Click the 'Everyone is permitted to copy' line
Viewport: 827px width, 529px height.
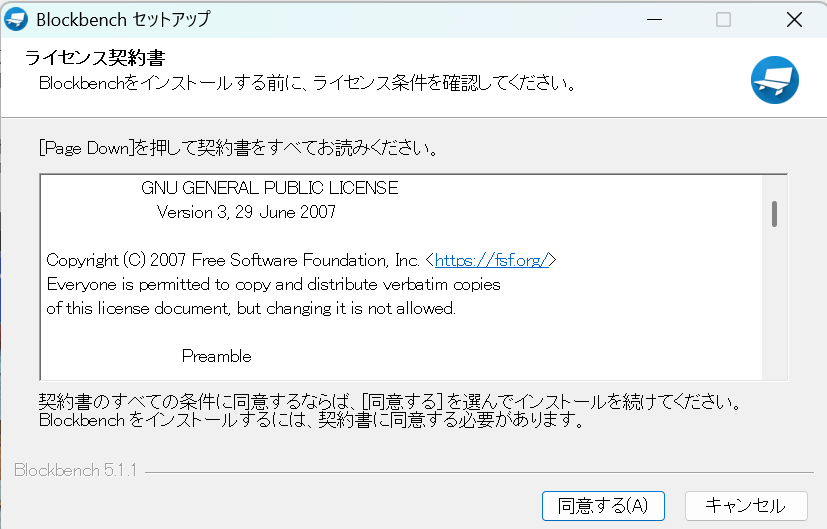273,284
